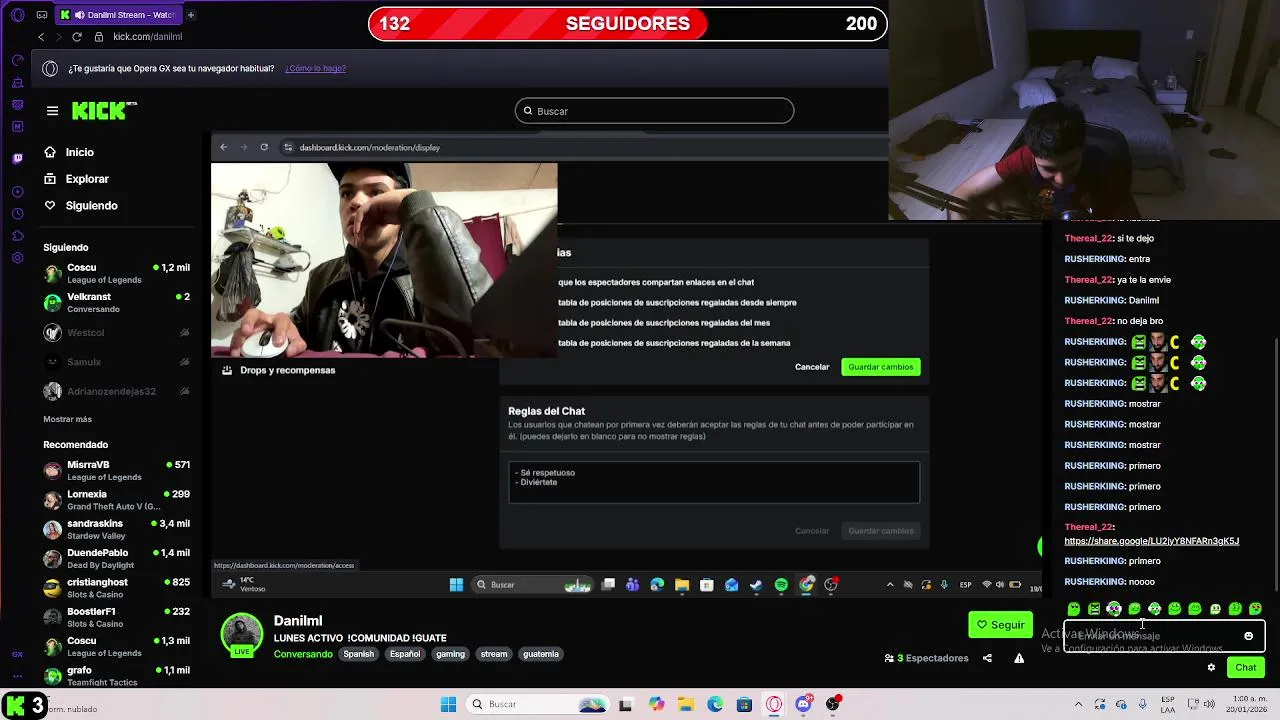This screenshot has width=1280, height=720.
Task: Open the GX Control speedometer icon
Action: pos(17,60)
